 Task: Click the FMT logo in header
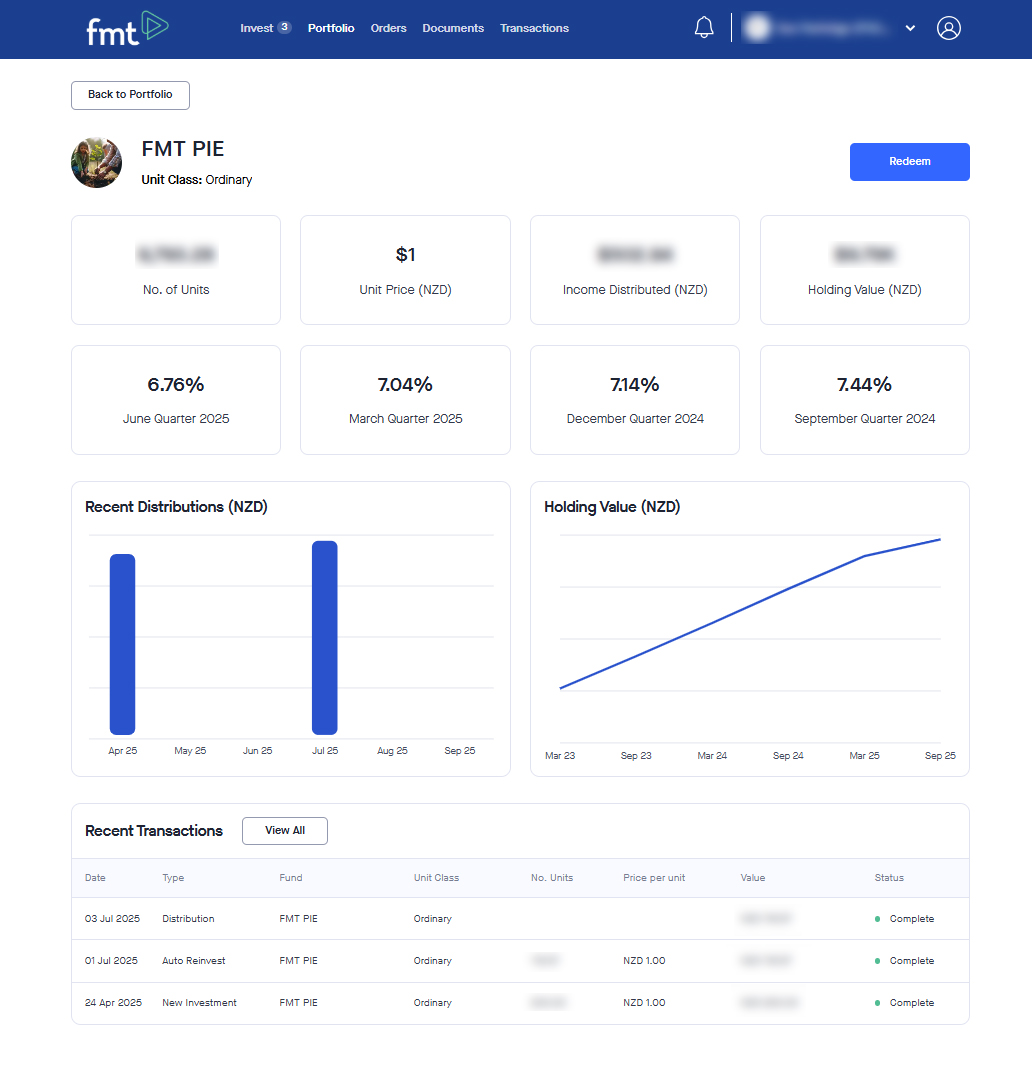tap(127, 28)
